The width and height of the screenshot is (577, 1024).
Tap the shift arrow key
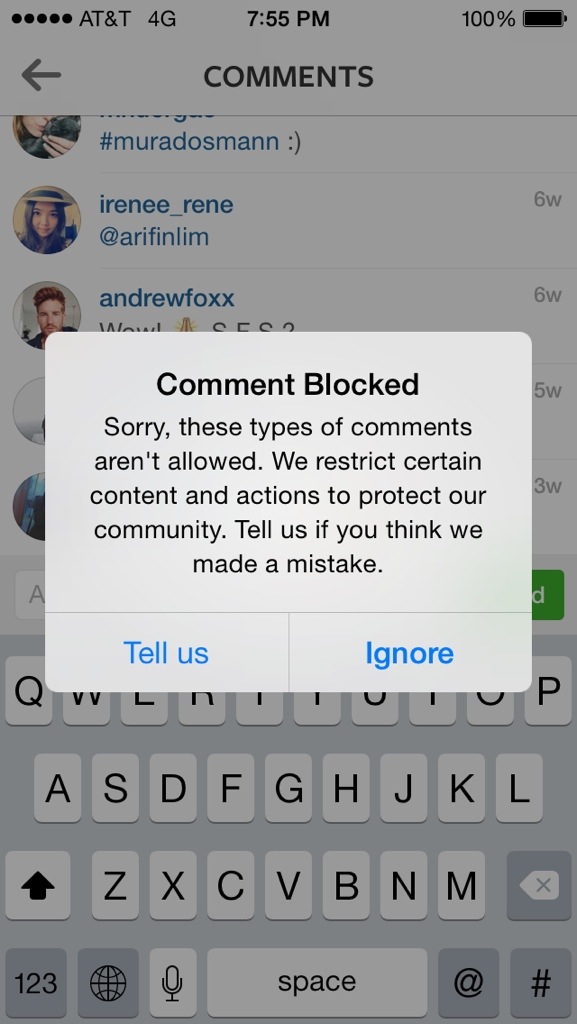click(x=38, y=886)
